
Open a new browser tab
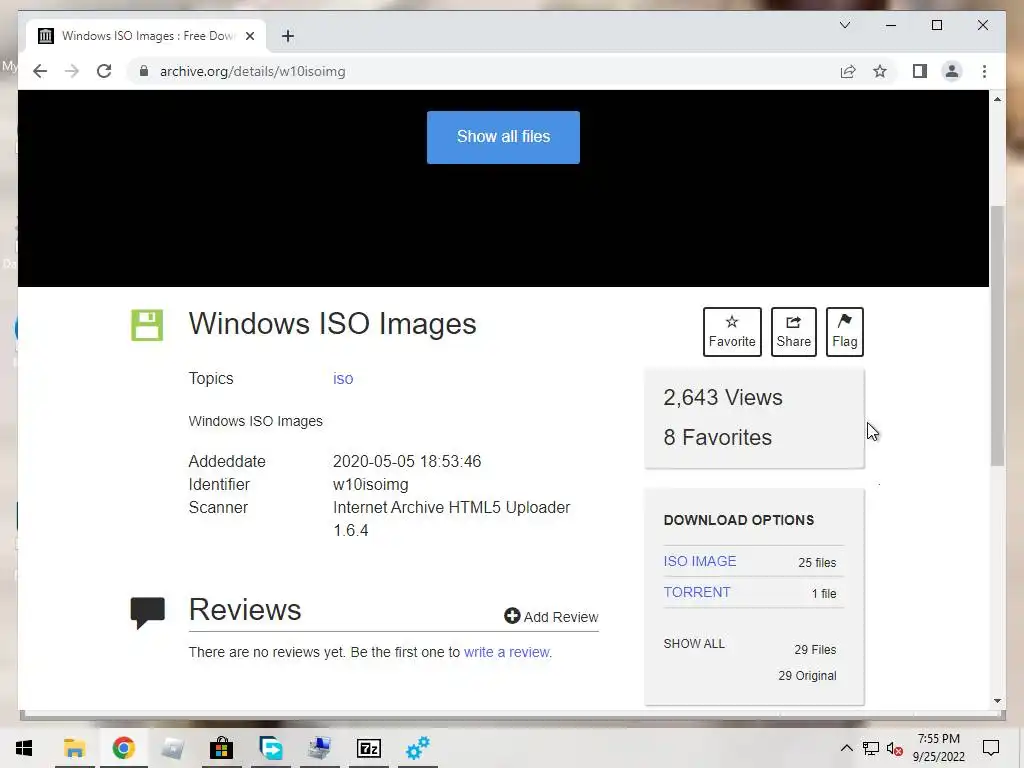[x=288, y=36]
